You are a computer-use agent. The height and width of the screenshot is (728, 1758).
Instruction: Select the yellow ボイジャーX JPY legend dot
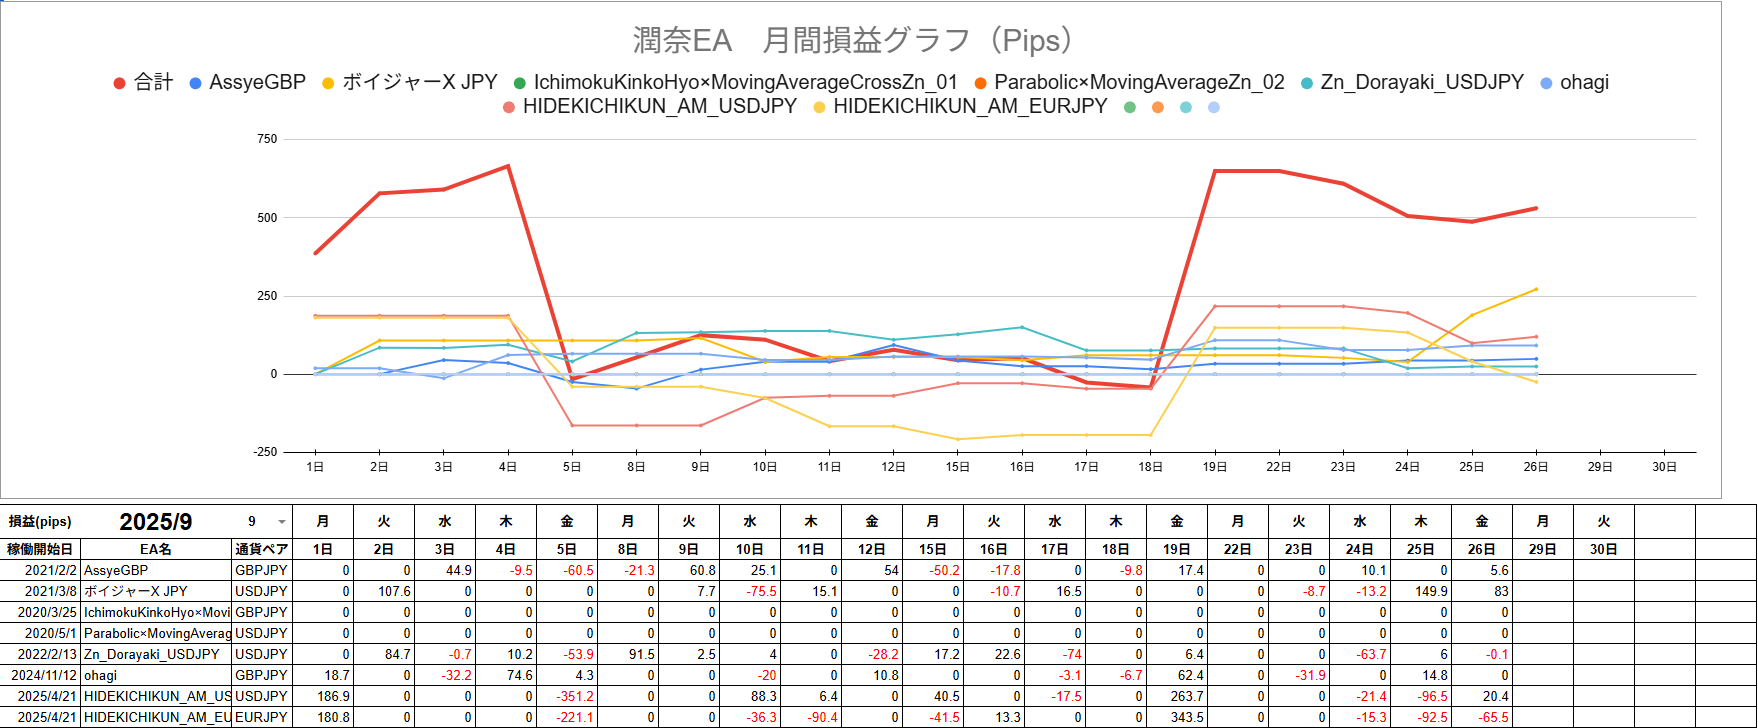point(328,84)
